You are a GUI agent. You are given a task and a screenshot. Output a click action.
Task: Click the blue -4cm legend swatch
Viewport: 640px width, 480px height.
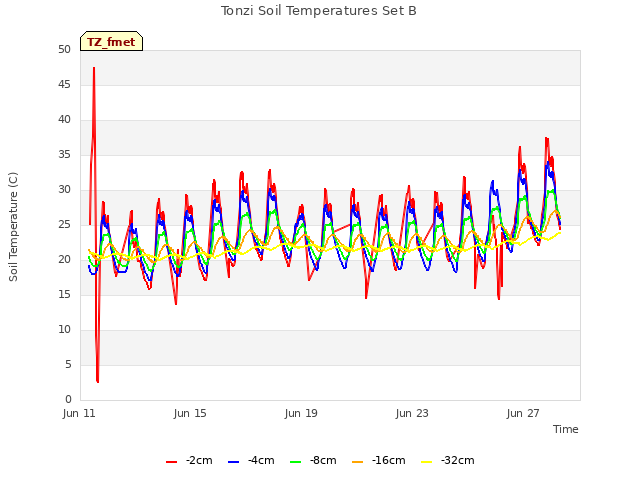(x=233, y=461)
